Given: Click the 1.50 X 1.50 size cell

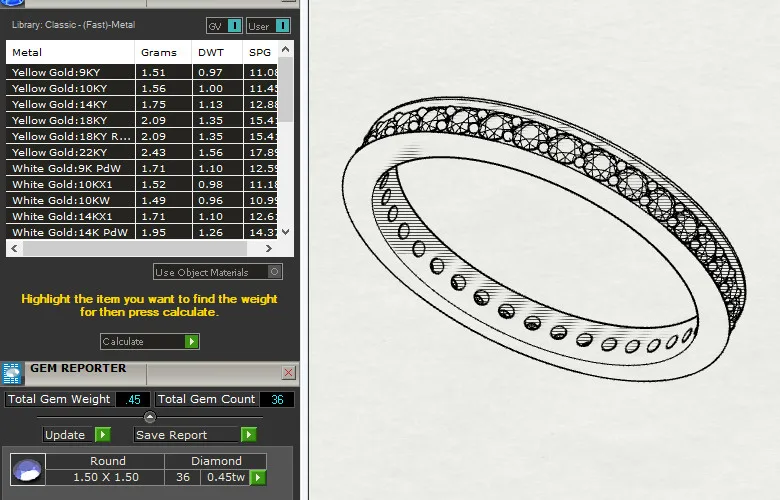Looking at the screenshot, I should 105,477.
